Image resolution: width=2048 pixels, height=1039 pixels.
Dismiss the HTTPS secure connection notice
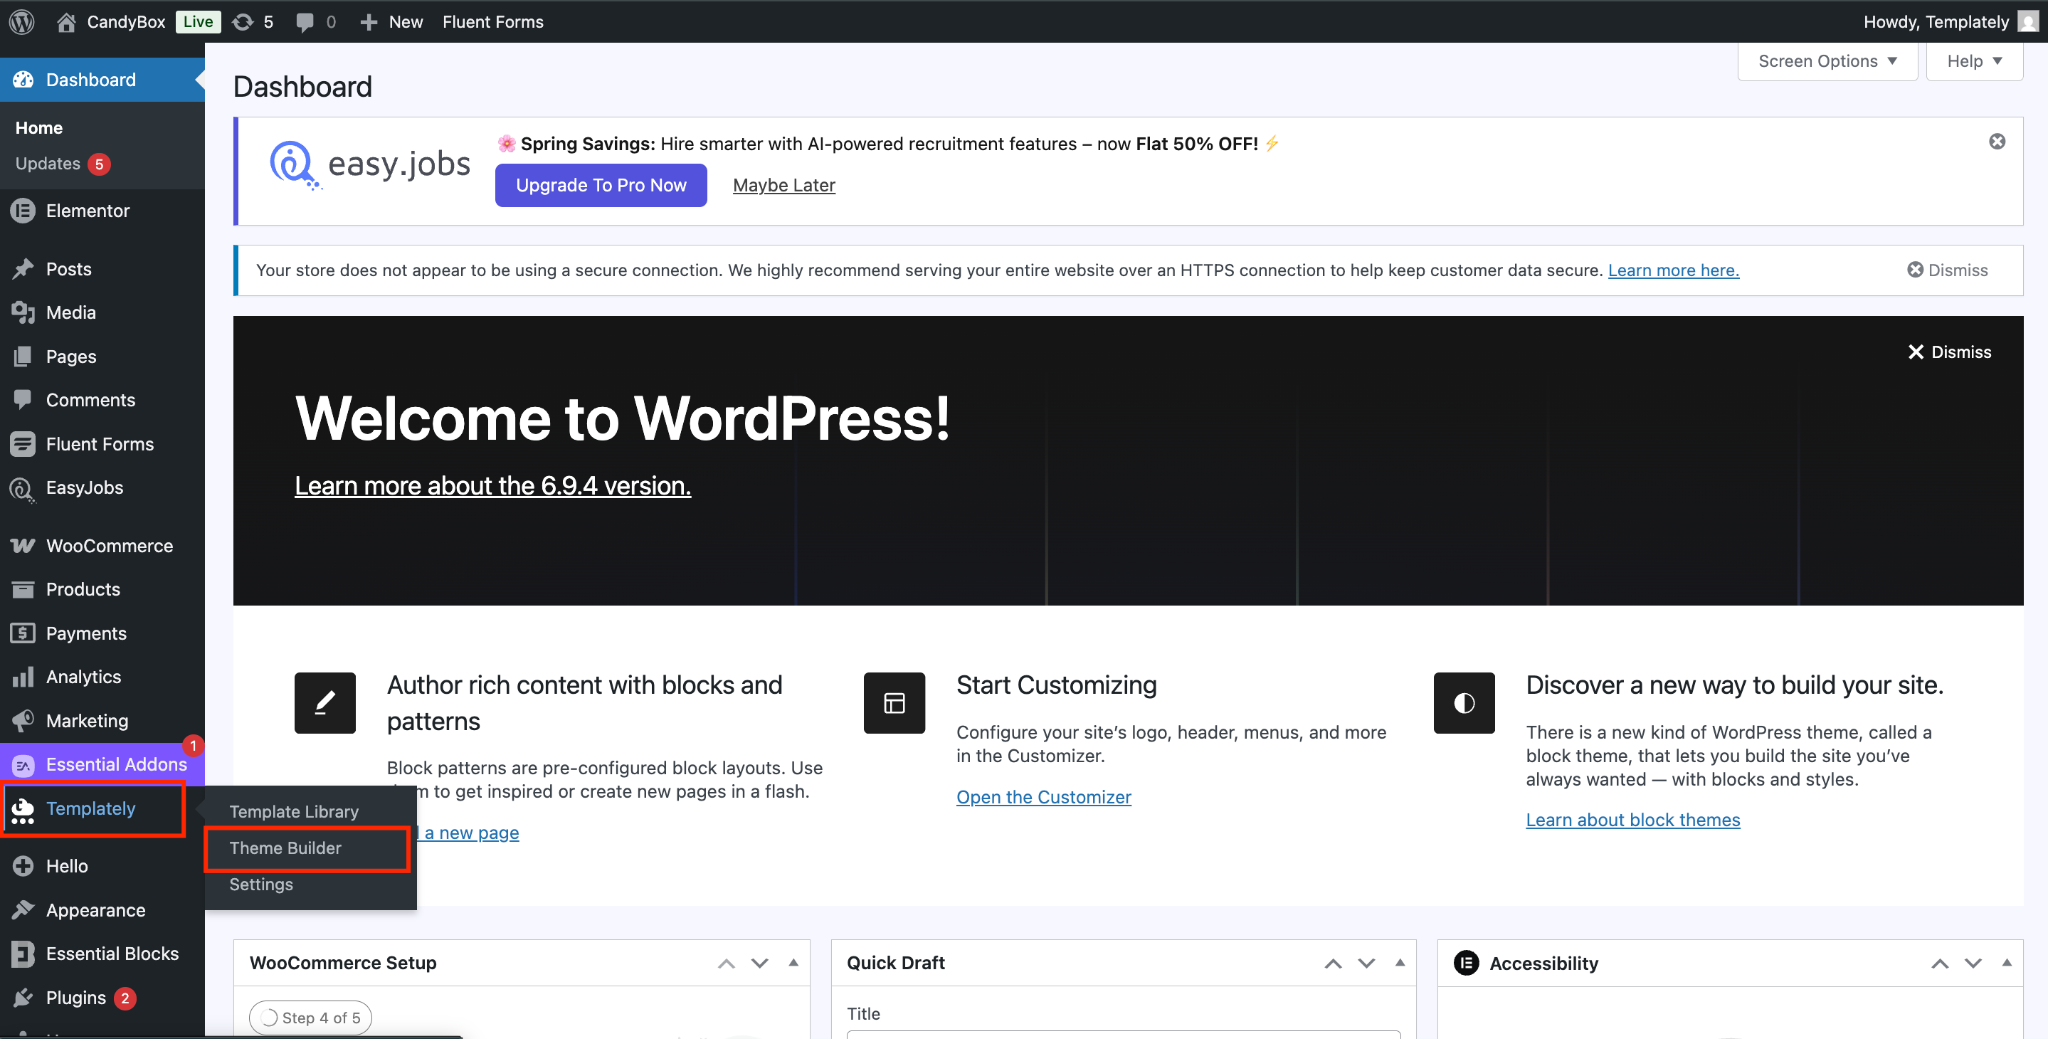click(x=1948, y=270)
